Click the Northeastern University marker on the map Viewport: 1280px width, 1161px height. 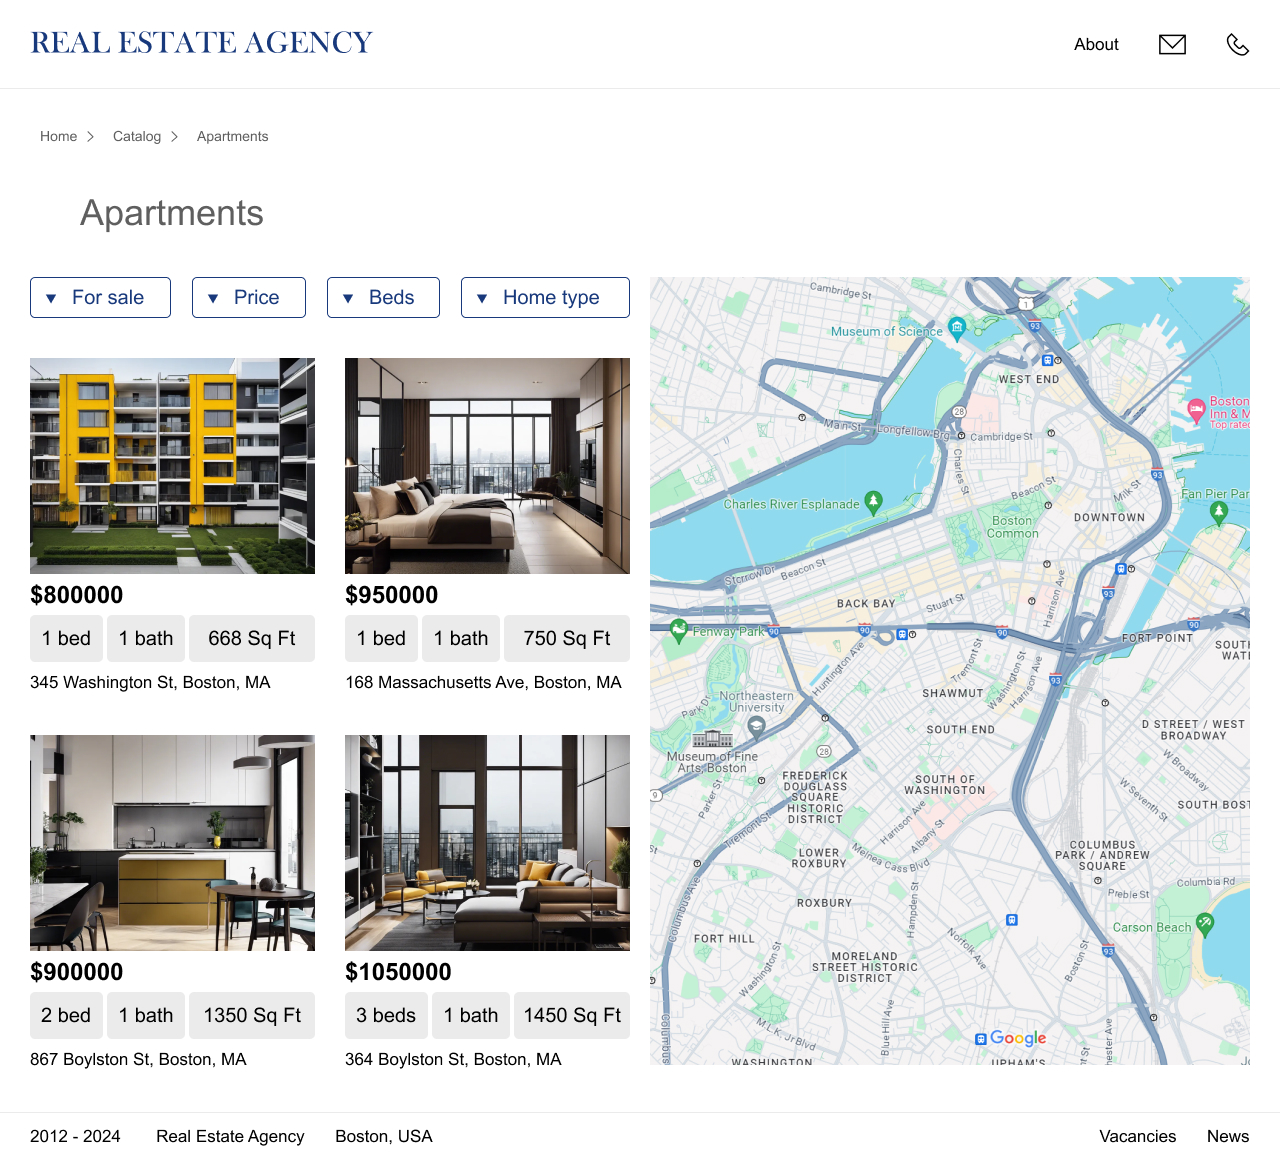tap(757, 727)
